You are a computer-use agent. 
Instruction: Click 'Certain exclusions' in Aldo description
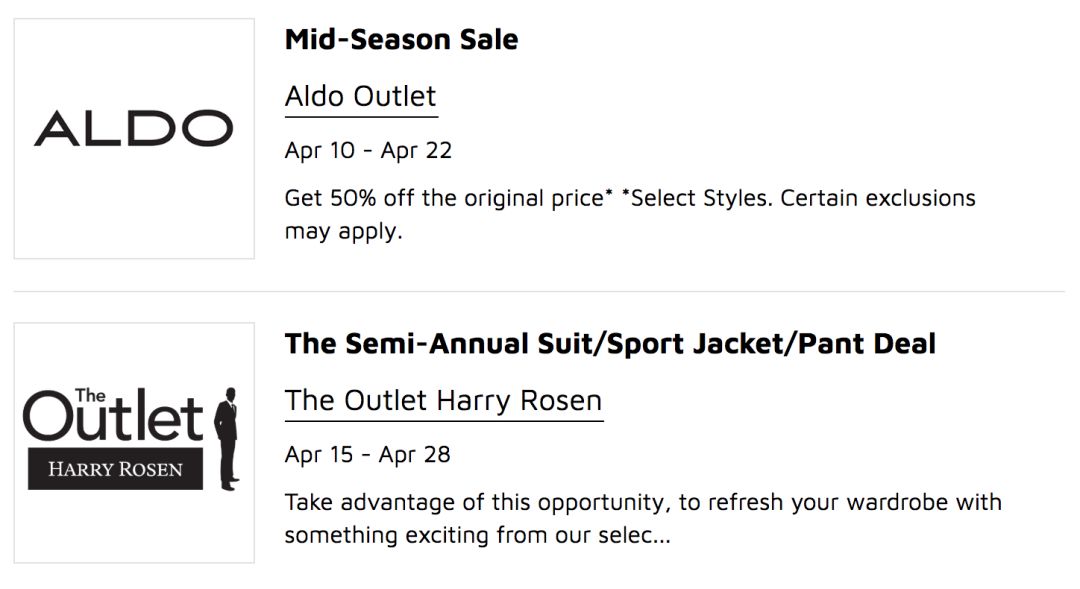click(878, 198)
